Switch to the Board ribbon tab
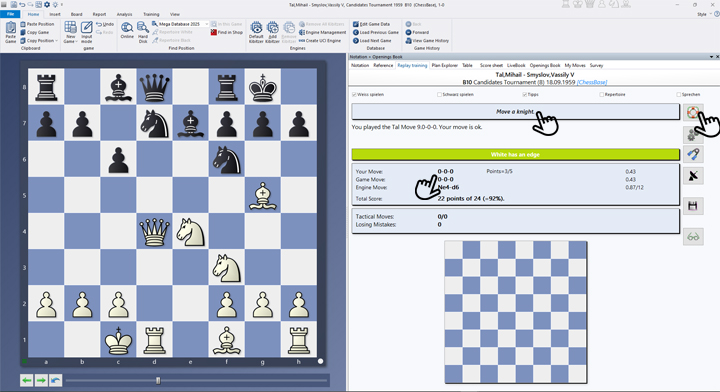This screenshot has height=392, width=720. tap(77, 14)
